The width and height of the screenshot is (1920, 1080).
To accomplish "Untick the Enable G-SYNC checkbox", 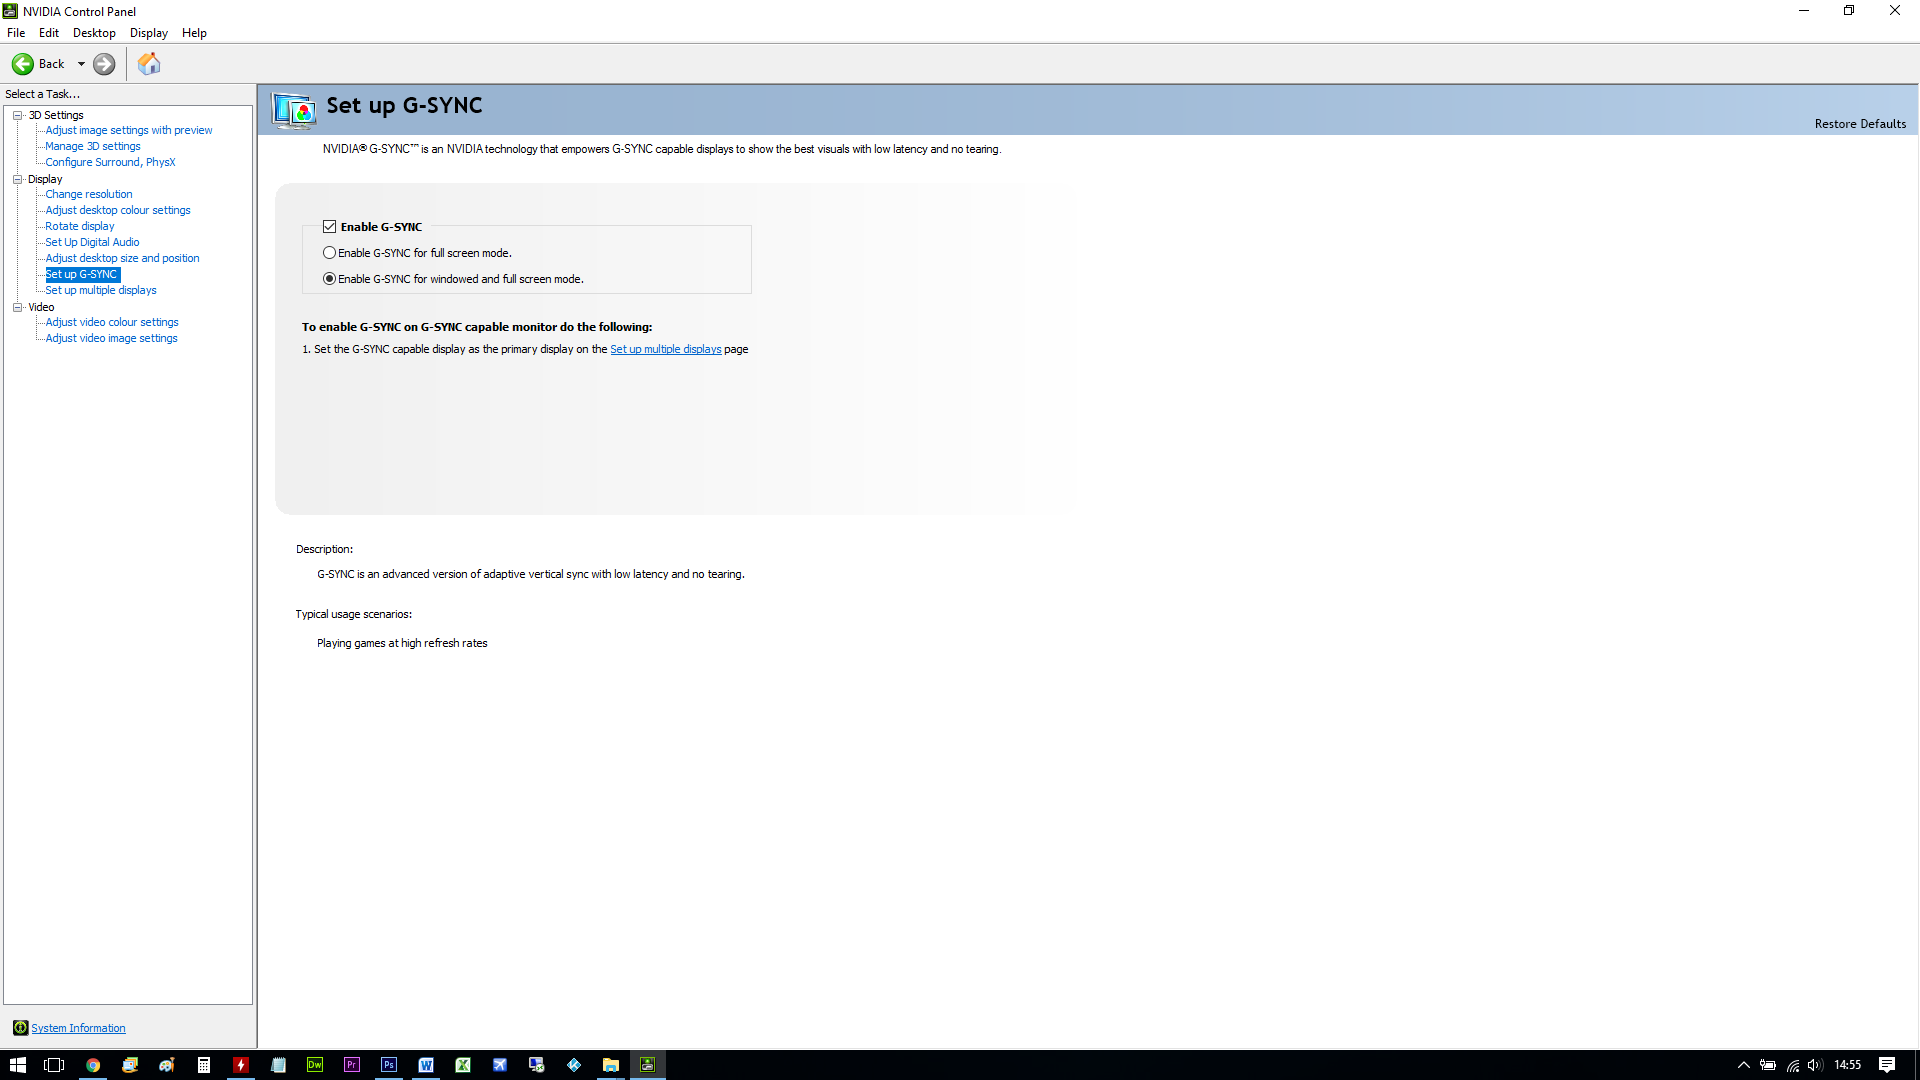I will [x=330, y=227].
